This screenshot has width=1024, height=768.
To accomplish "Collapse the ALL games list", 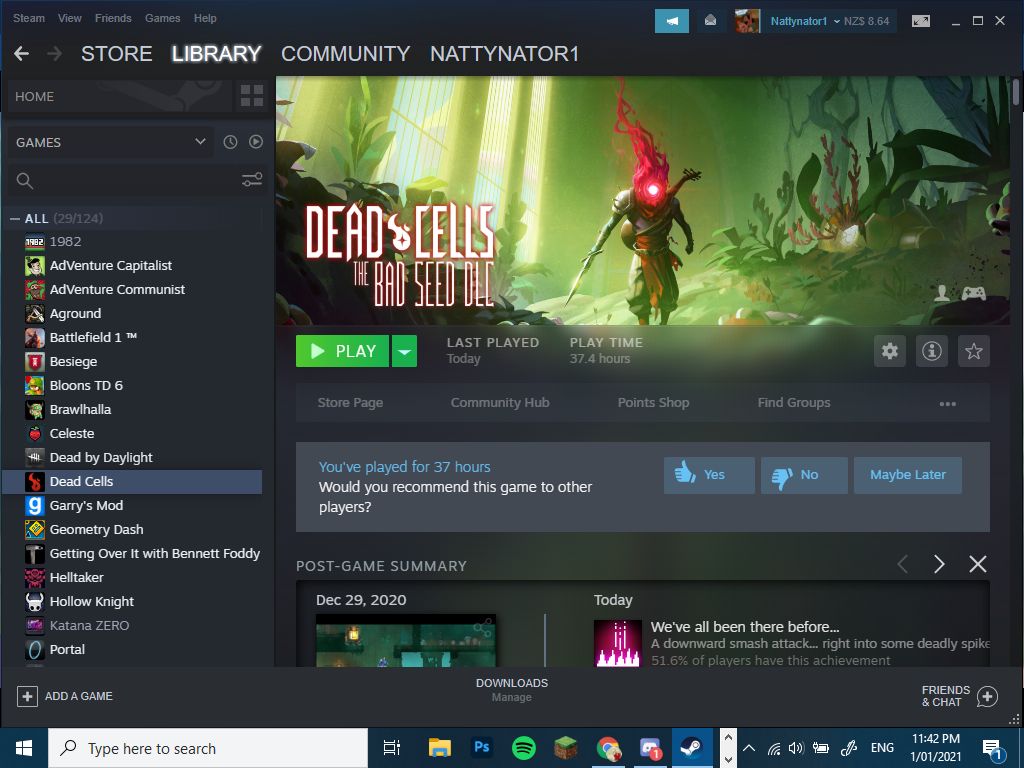I will (15, 218).
